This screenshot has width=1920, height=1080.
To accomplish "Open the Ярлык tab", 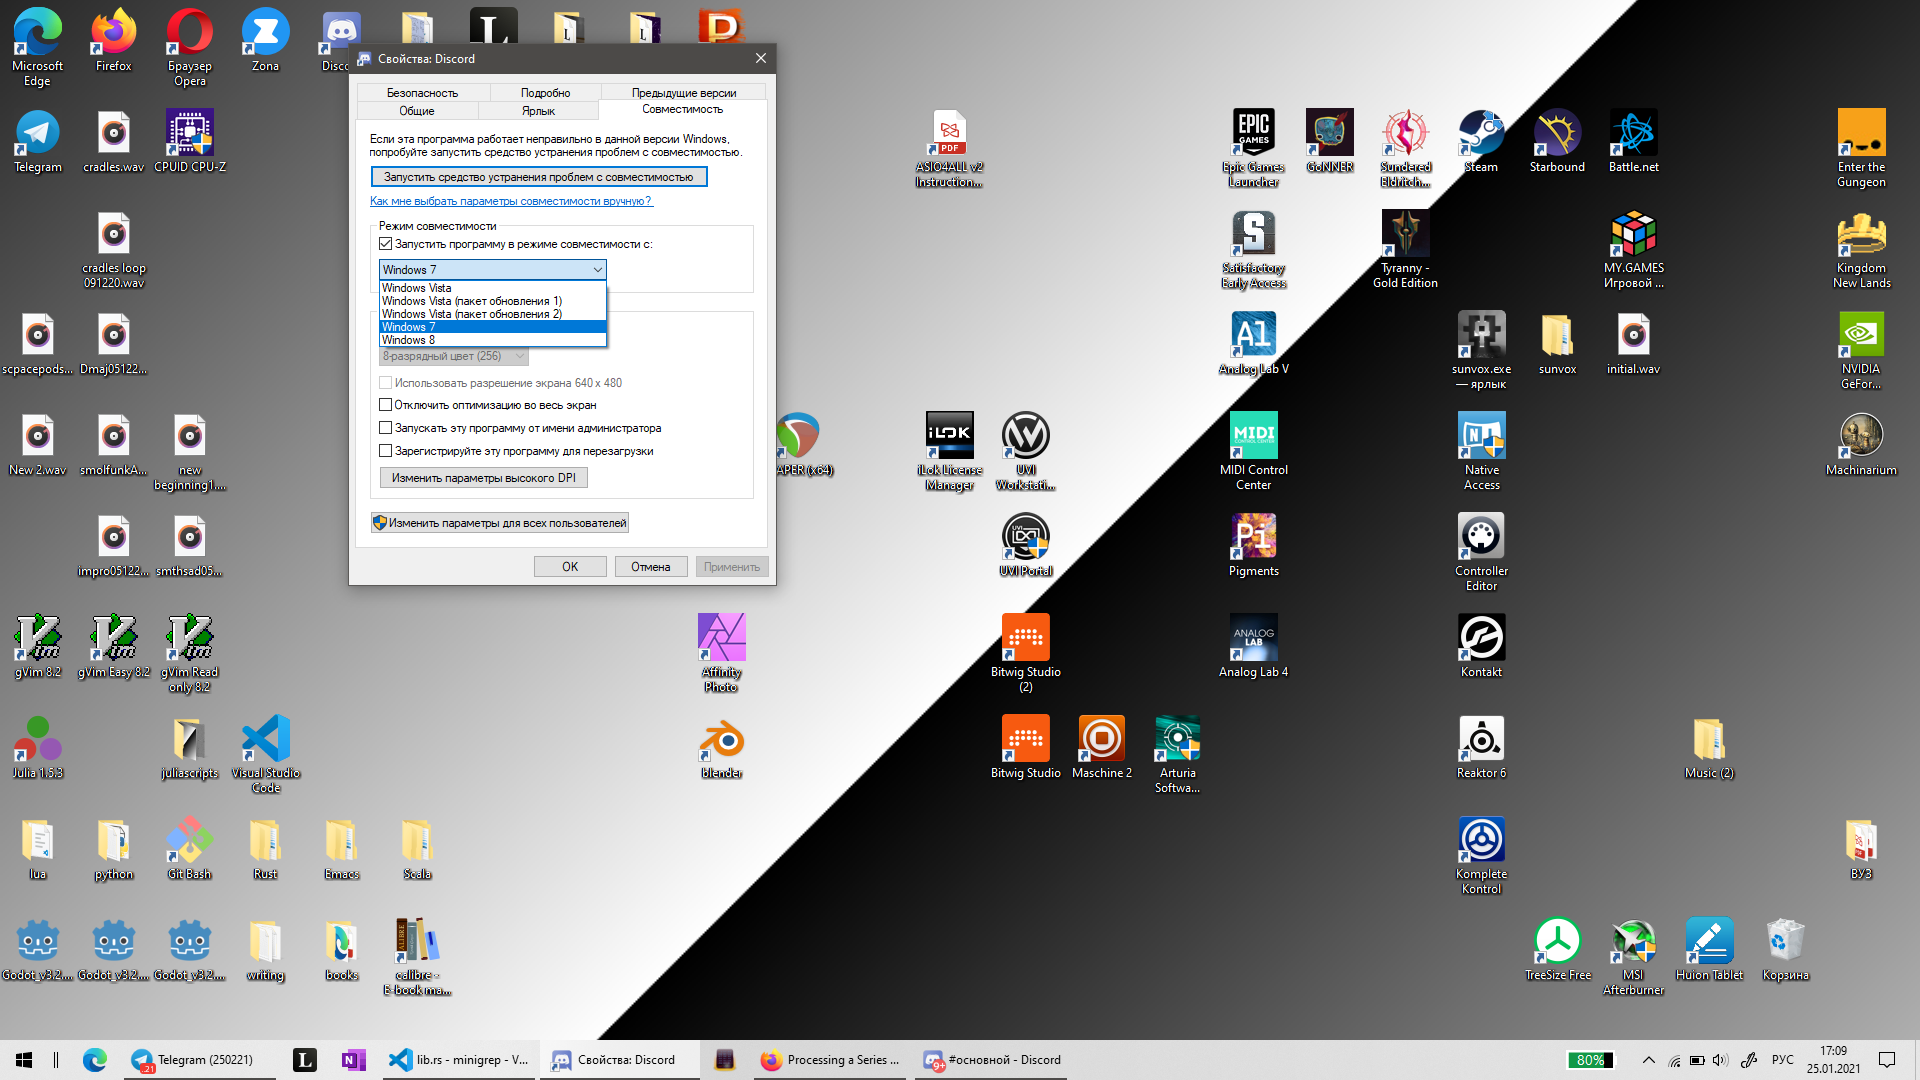I will pos(538,111).
